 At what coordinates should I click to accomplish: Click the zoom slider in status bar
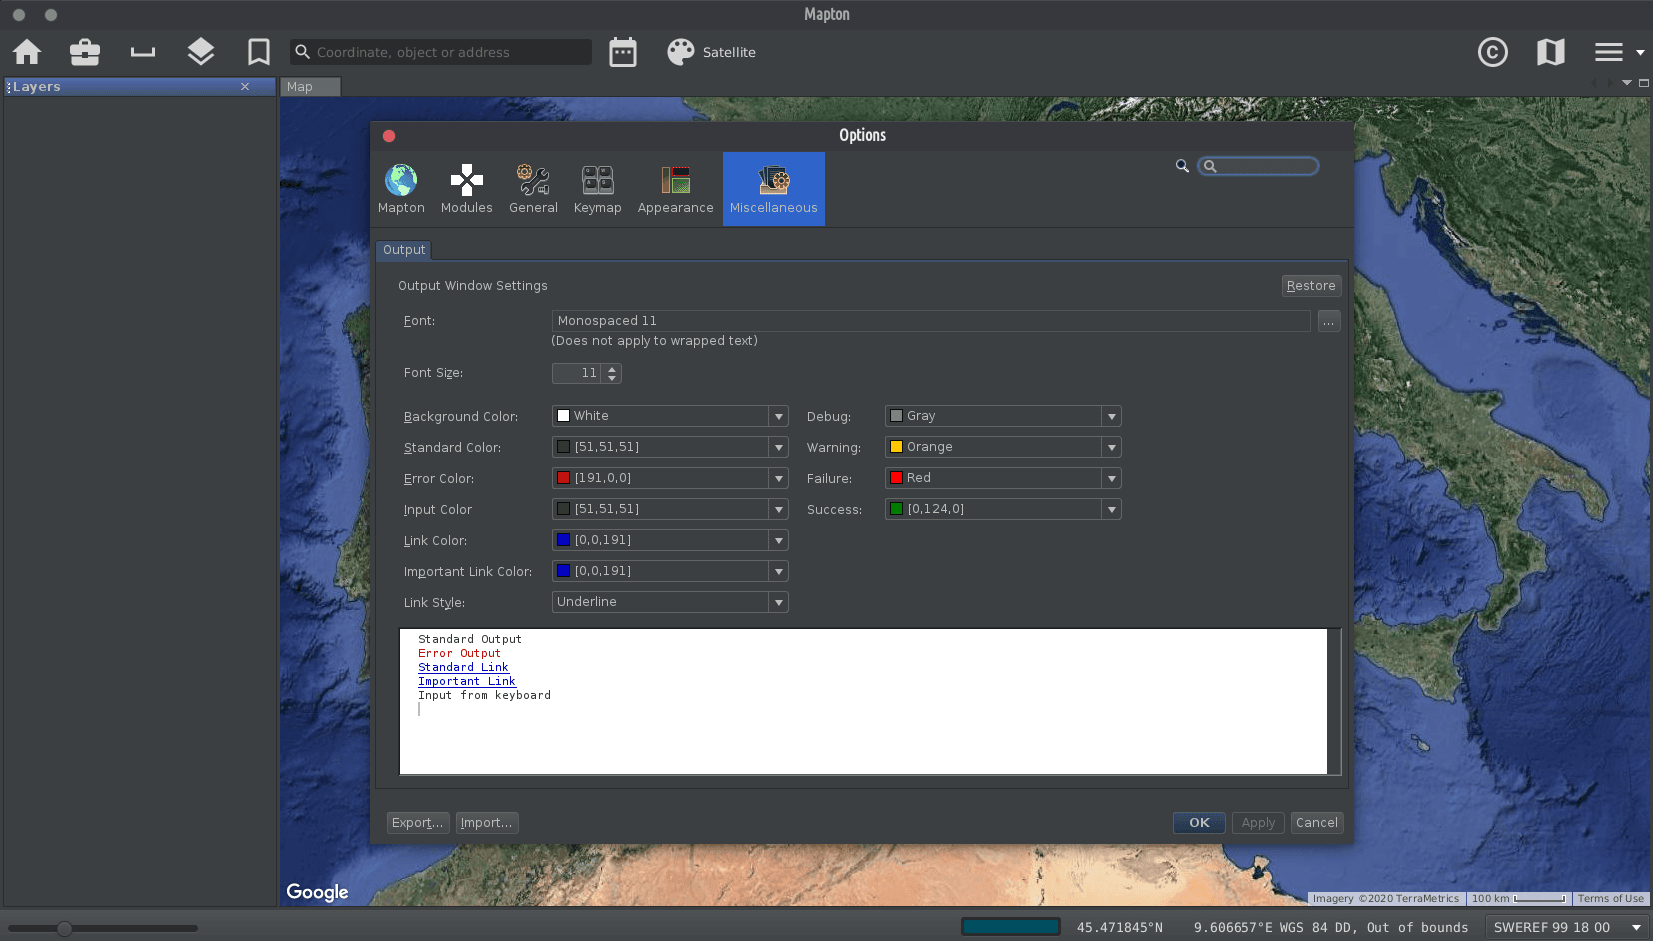[x=65, y=928]
